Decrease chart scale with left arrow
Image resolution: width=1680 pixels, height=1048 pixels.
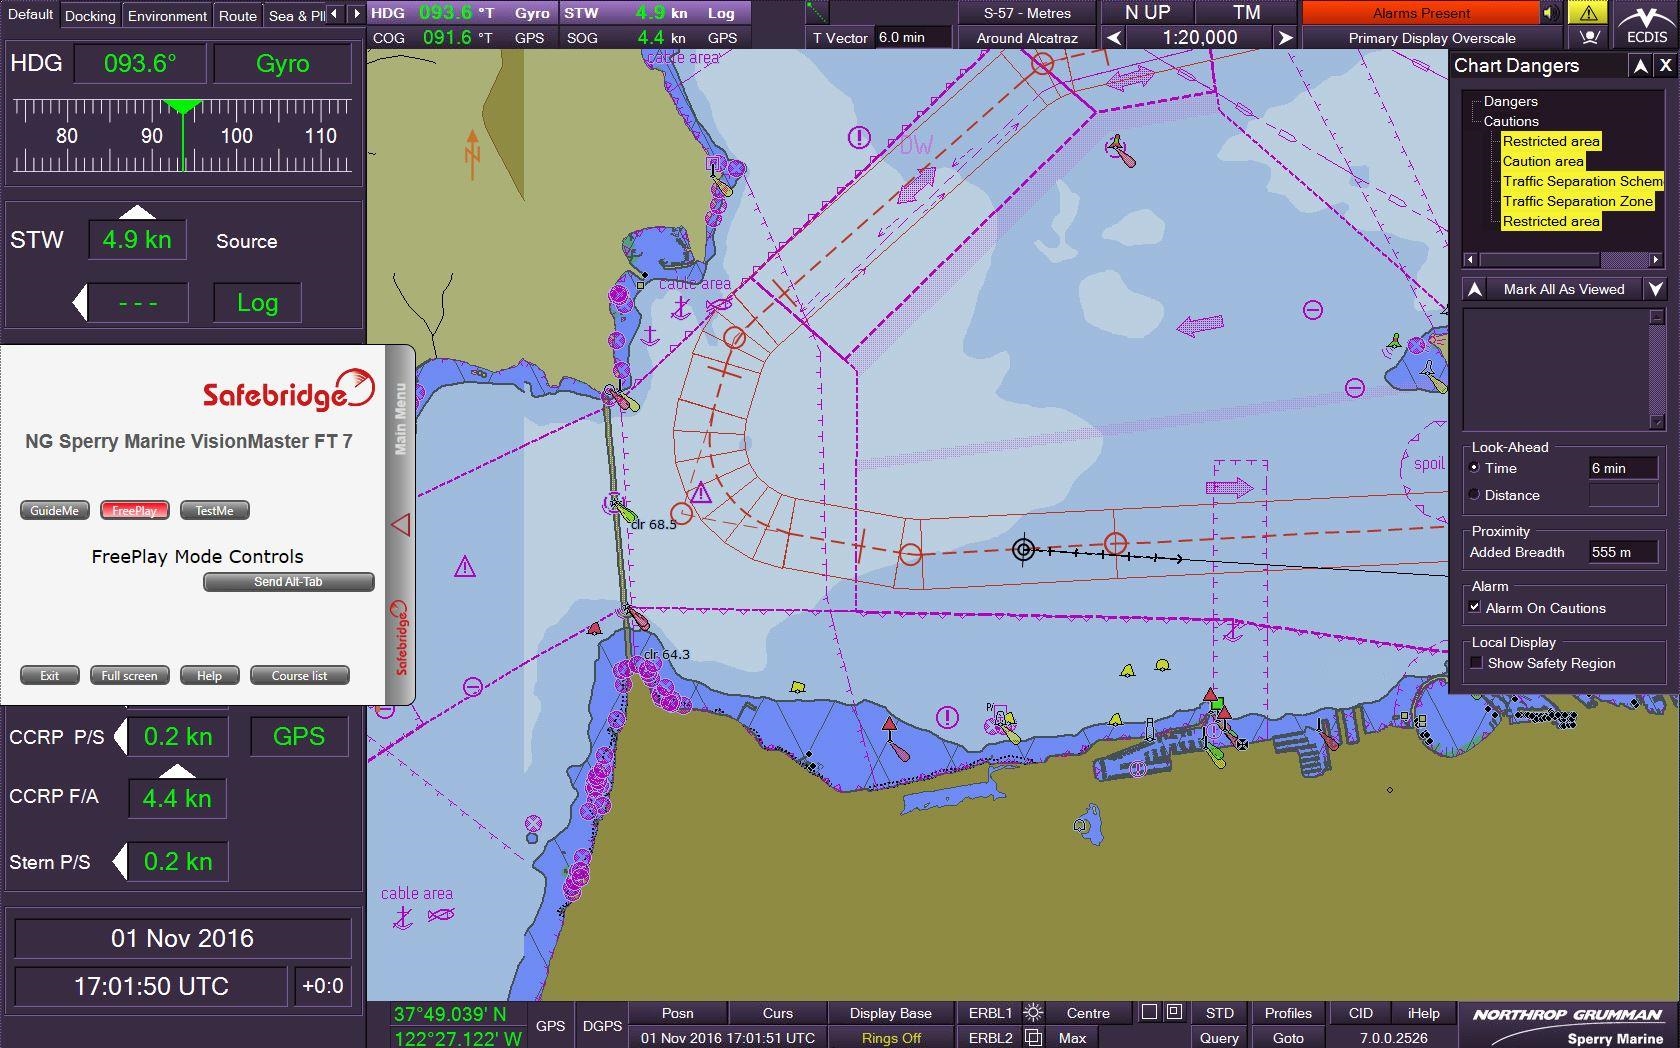coord(1114,38)
